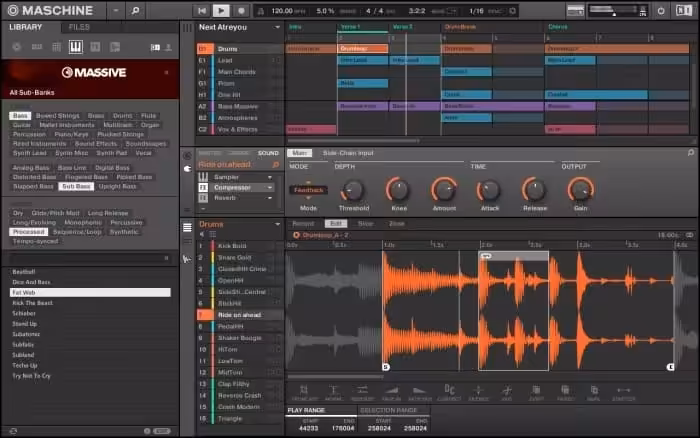Open the Drums group dropdown in pattern editor

click(277, 224)
